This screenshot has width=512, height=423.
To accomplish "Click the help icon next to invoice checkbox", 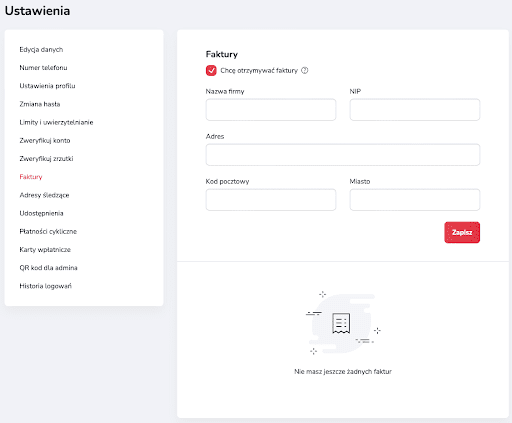I will (x=305, y=70).
